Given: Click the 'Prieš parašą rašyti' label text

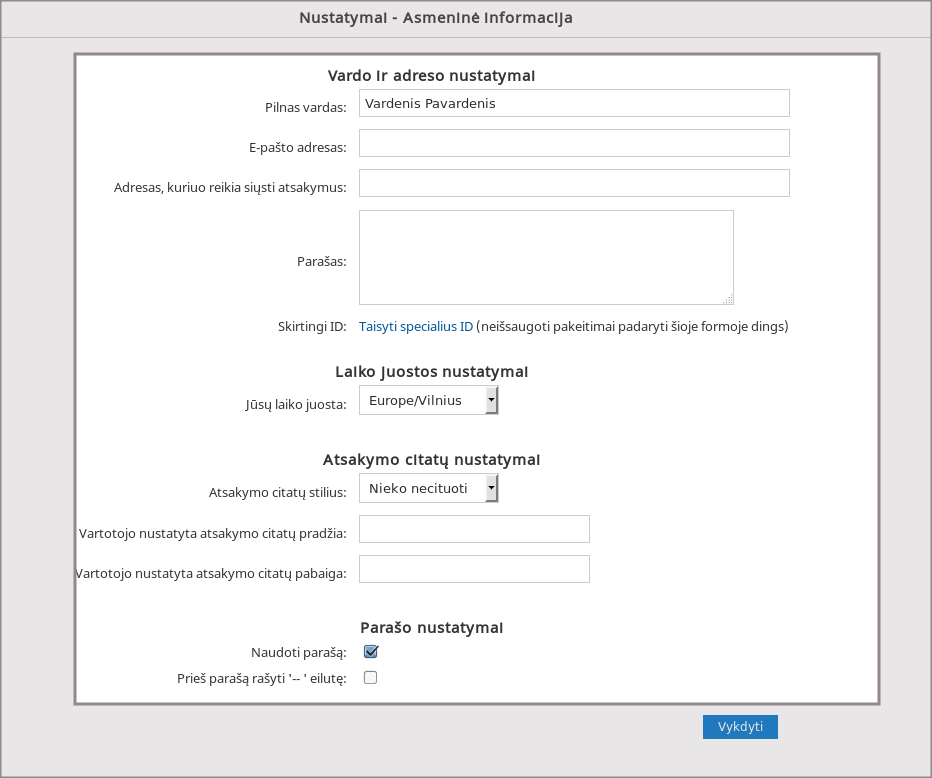Looking at the screenshot, I should (261, 679).
